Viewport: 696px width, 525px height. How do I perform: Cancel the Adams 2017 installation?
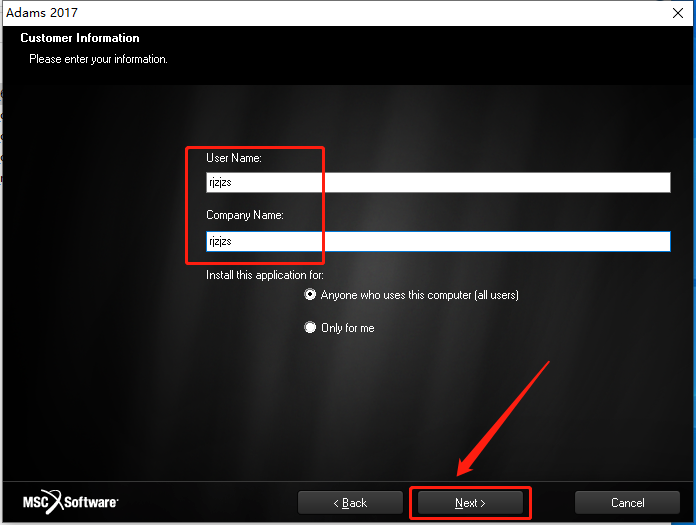point(627,503)
